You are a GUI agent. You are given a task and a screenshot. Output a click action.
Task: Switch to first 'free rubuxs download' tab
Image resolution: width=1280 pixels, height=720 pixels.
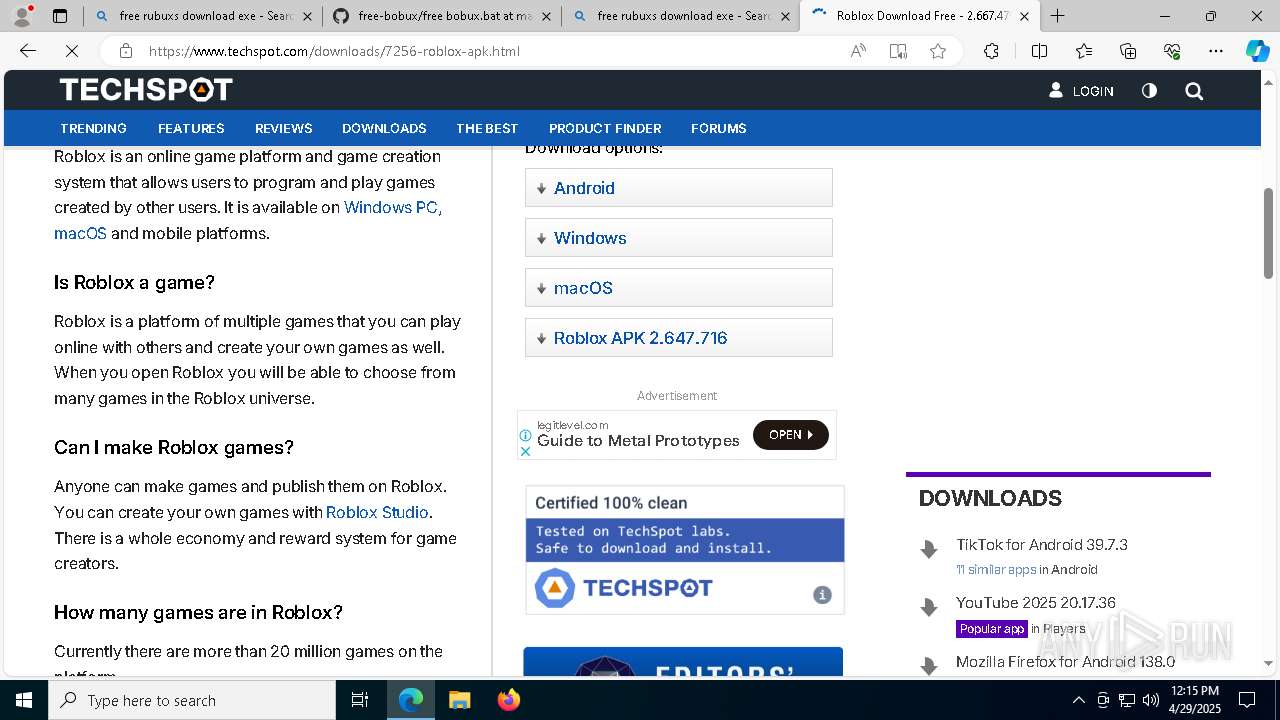(x=203, y=16)
